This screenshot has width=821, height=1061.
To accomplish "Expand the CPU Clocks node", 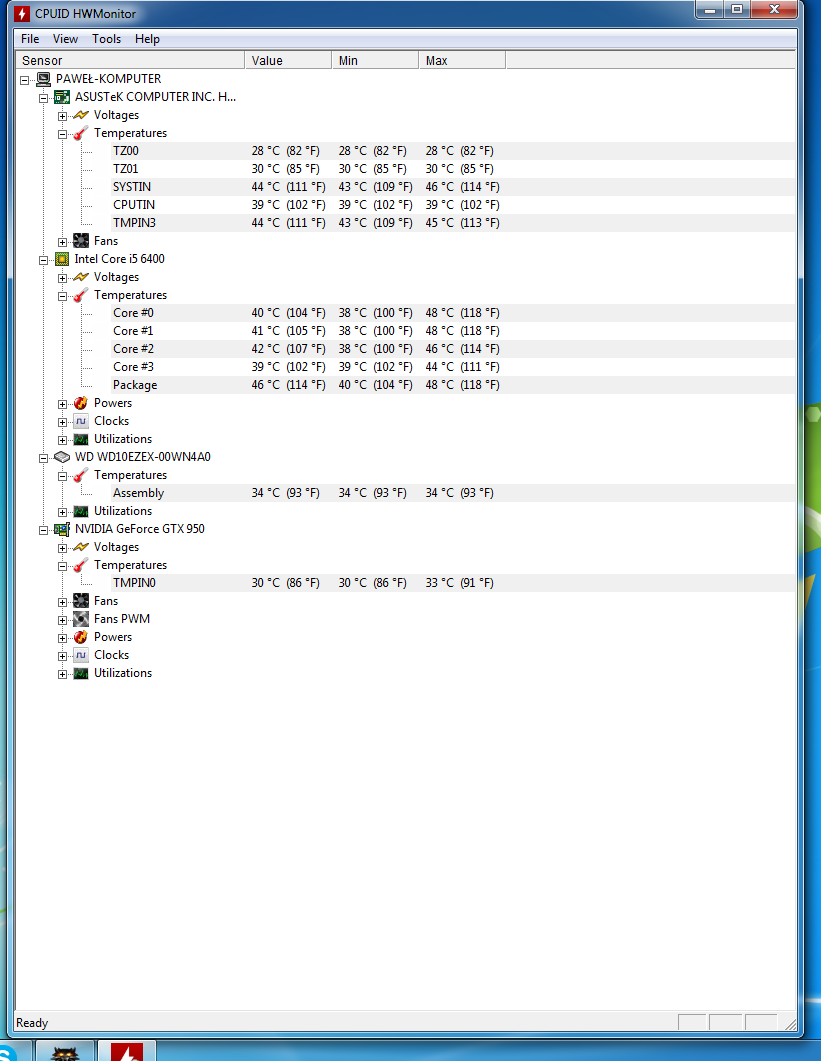I will (x=62, y=422).
